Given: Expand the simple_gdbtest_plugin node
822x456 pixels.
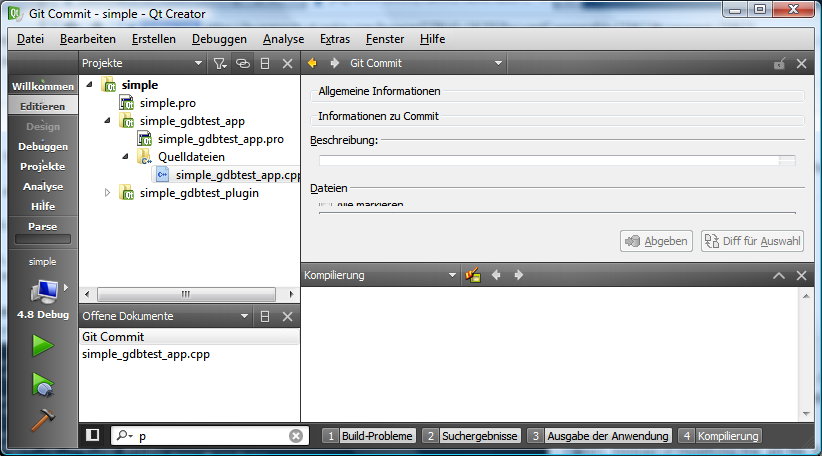Looking at the screenshot, I should coord(107,193).
